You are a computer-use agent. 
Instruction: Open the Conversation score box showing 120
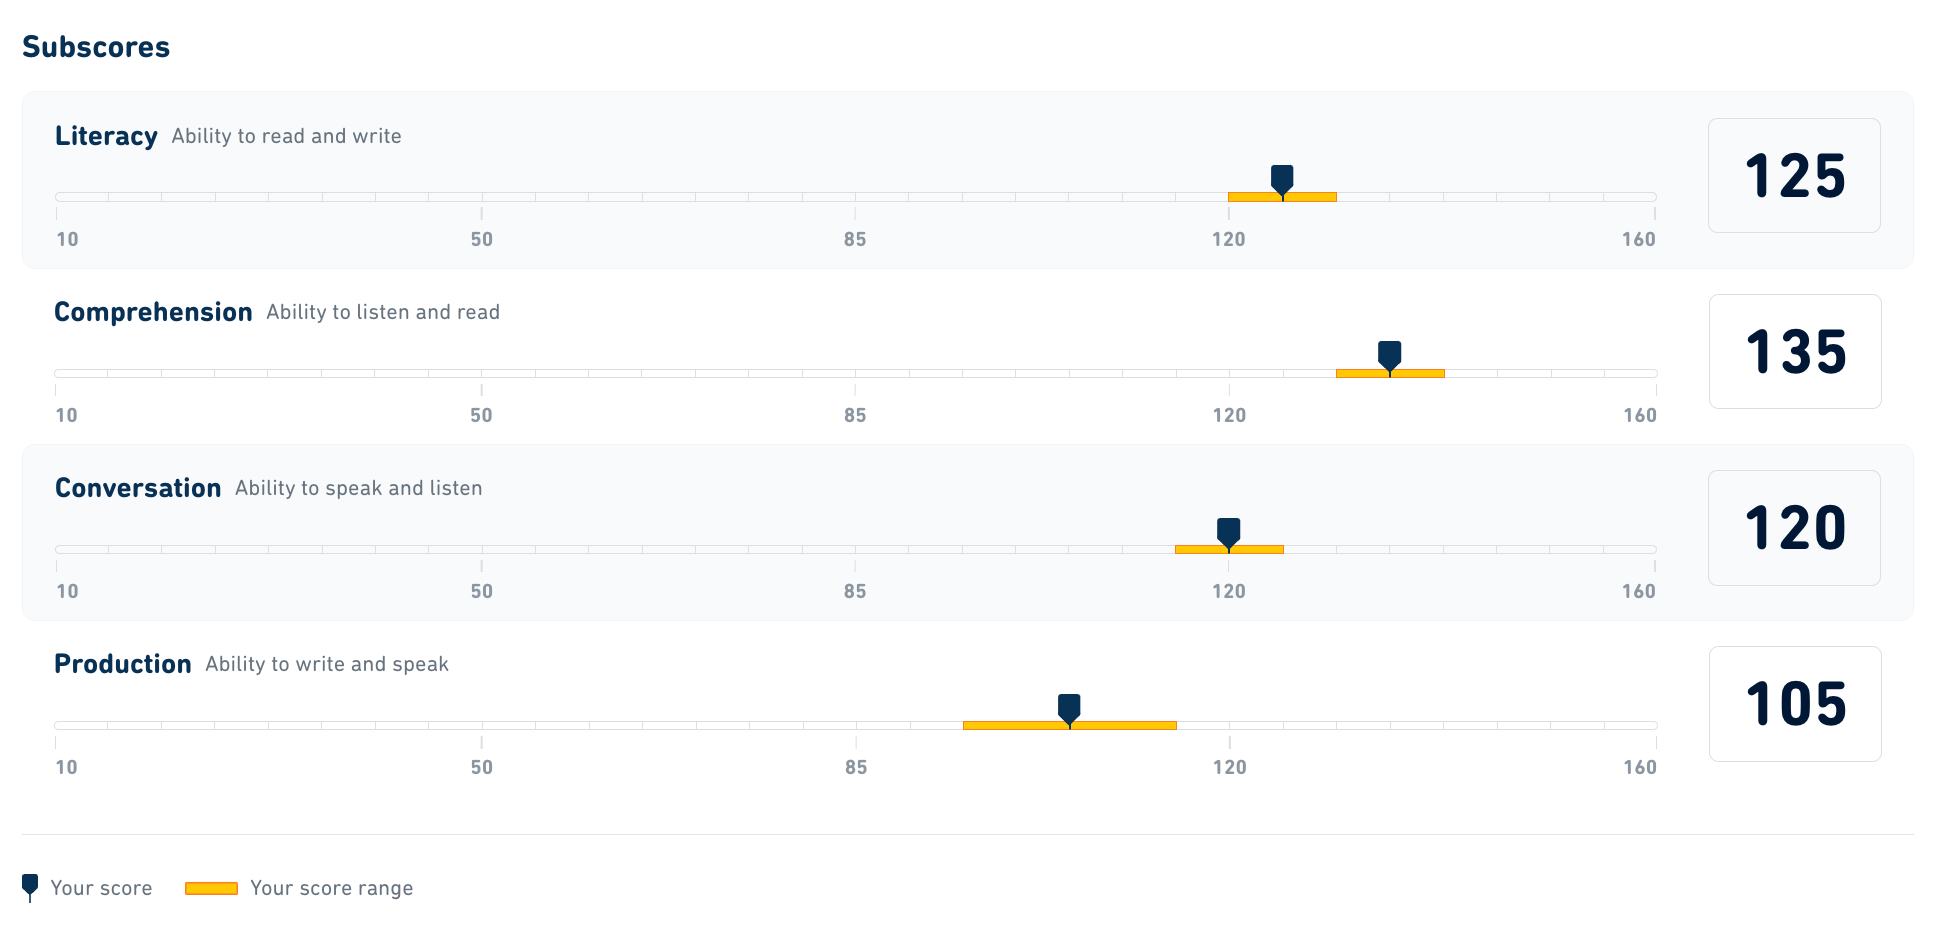tap(1794, 528)
